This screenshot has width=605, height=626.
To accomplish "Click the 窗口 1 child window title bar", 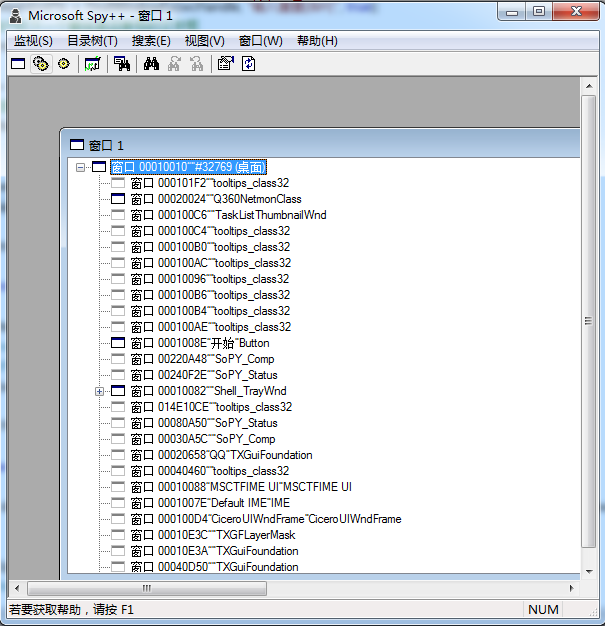I will [321, 145].
